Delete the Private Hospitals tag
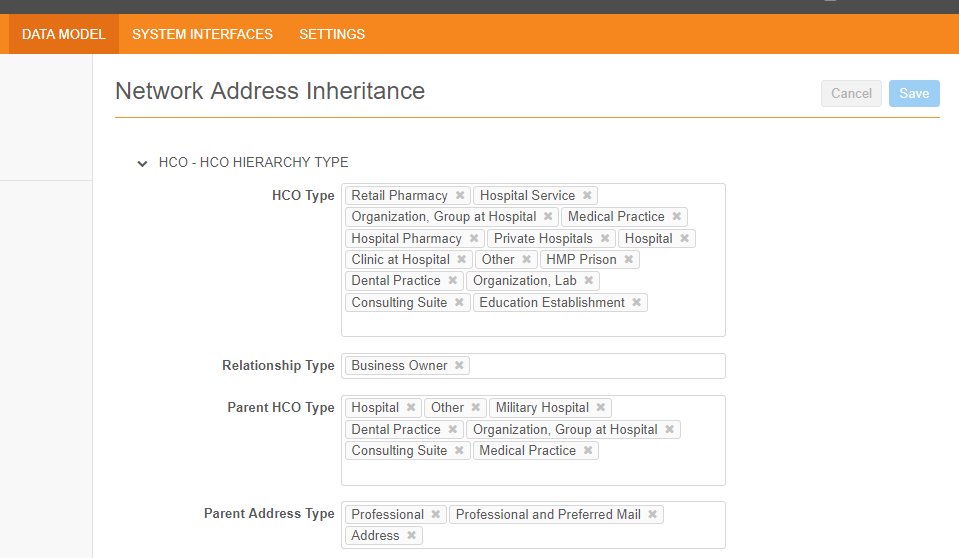This screenshot has height=558, width=959. (x=605, y=239)
